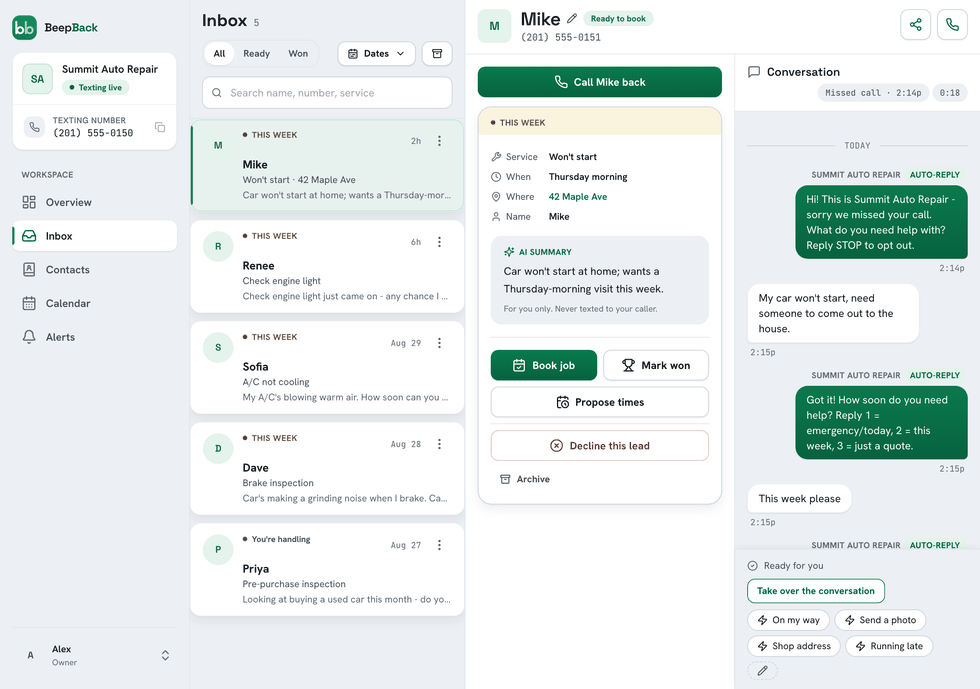Click the SA avatar for Summit Auto Repair
This screenshot has height=689, width=980.
pos(38,79)
